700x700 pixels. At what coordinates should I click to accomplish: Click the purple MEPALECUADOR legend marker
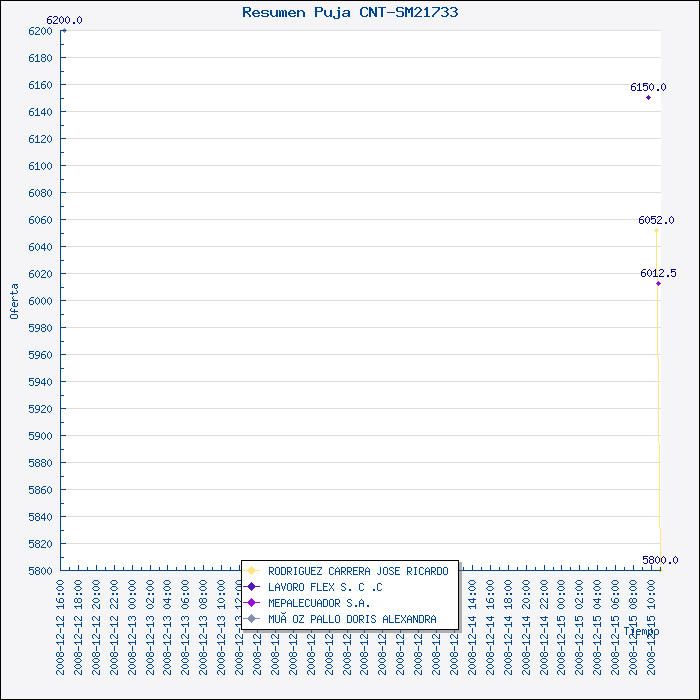coord(252,603)
